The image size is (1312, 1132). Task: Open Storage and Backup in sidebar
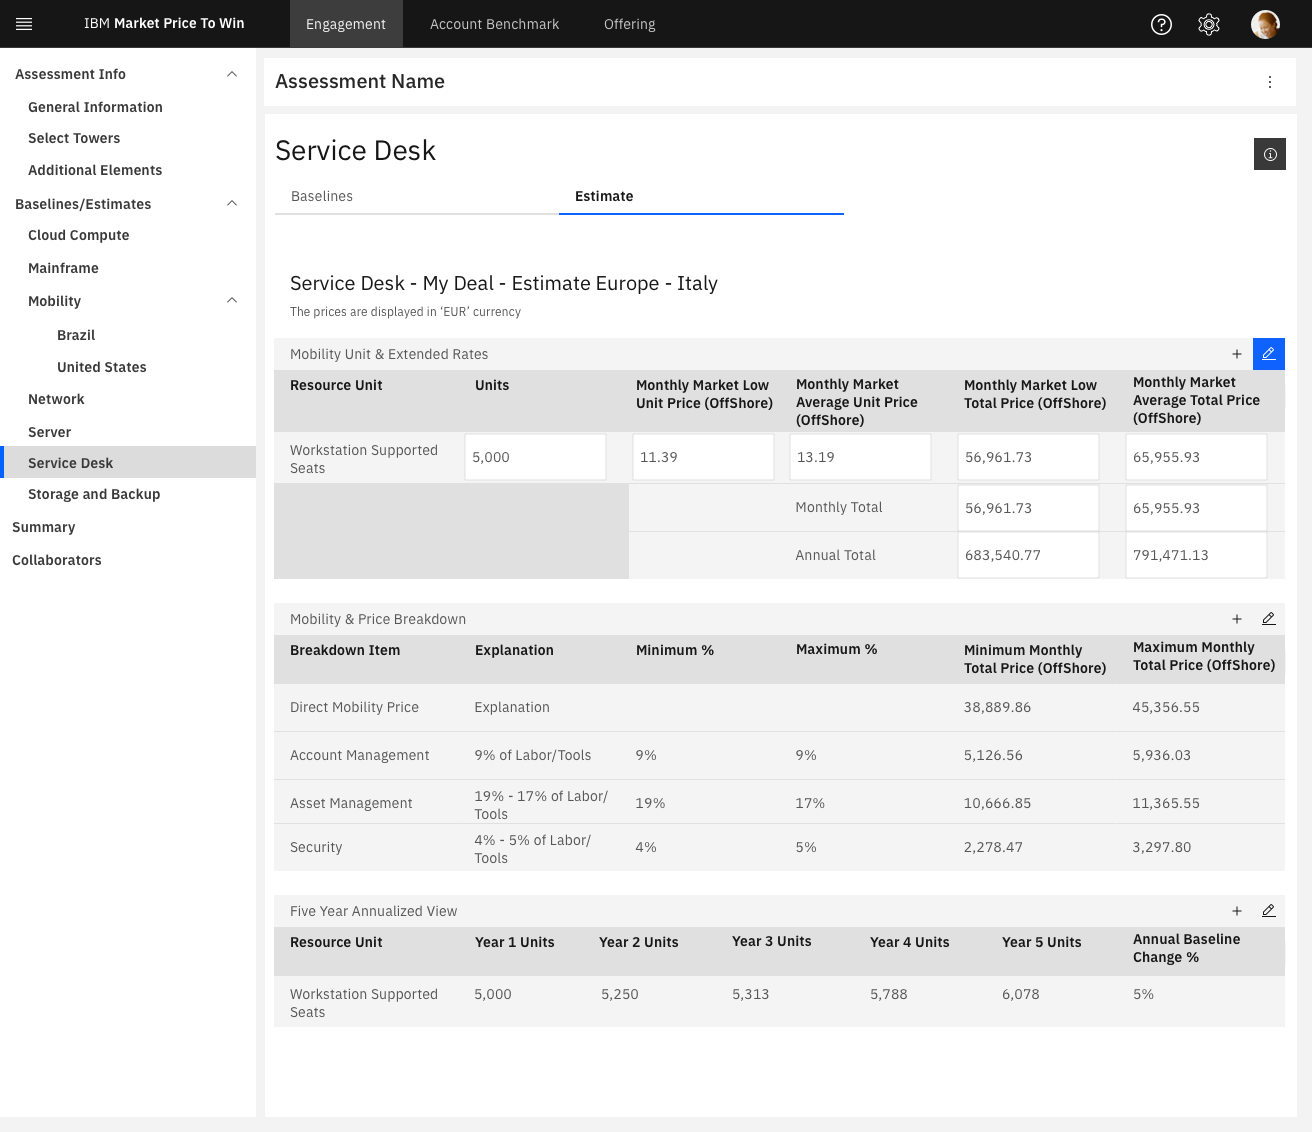(94, 494)
